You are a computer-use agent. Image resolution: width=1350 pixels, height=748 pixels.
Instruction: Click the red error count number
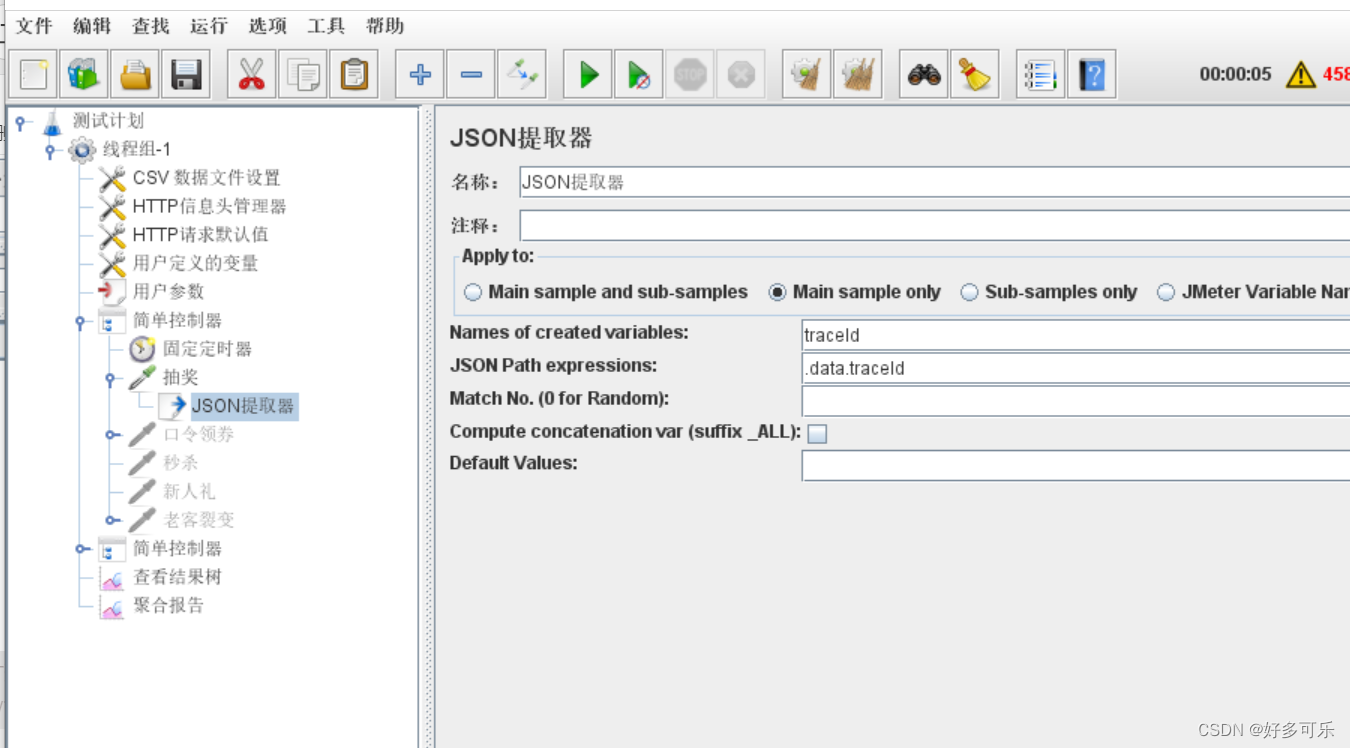1336,74
